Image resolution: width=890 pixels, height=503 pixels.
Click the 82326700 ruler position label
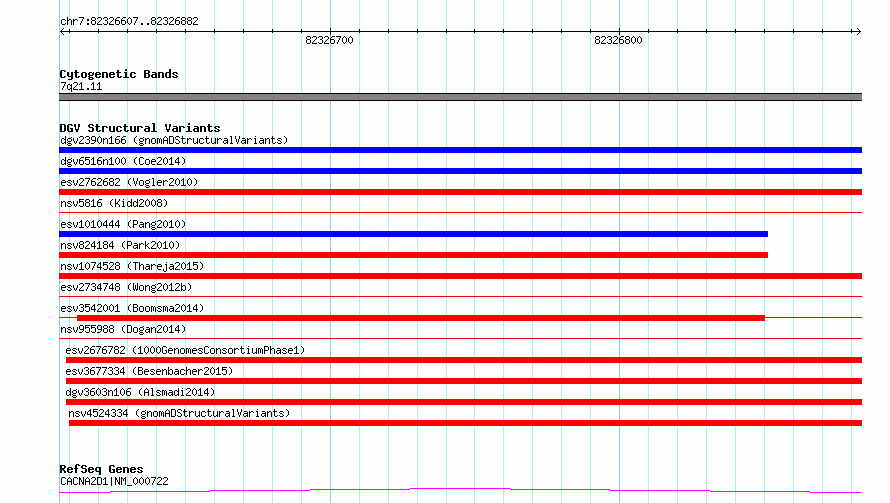(x=329, y=40)
